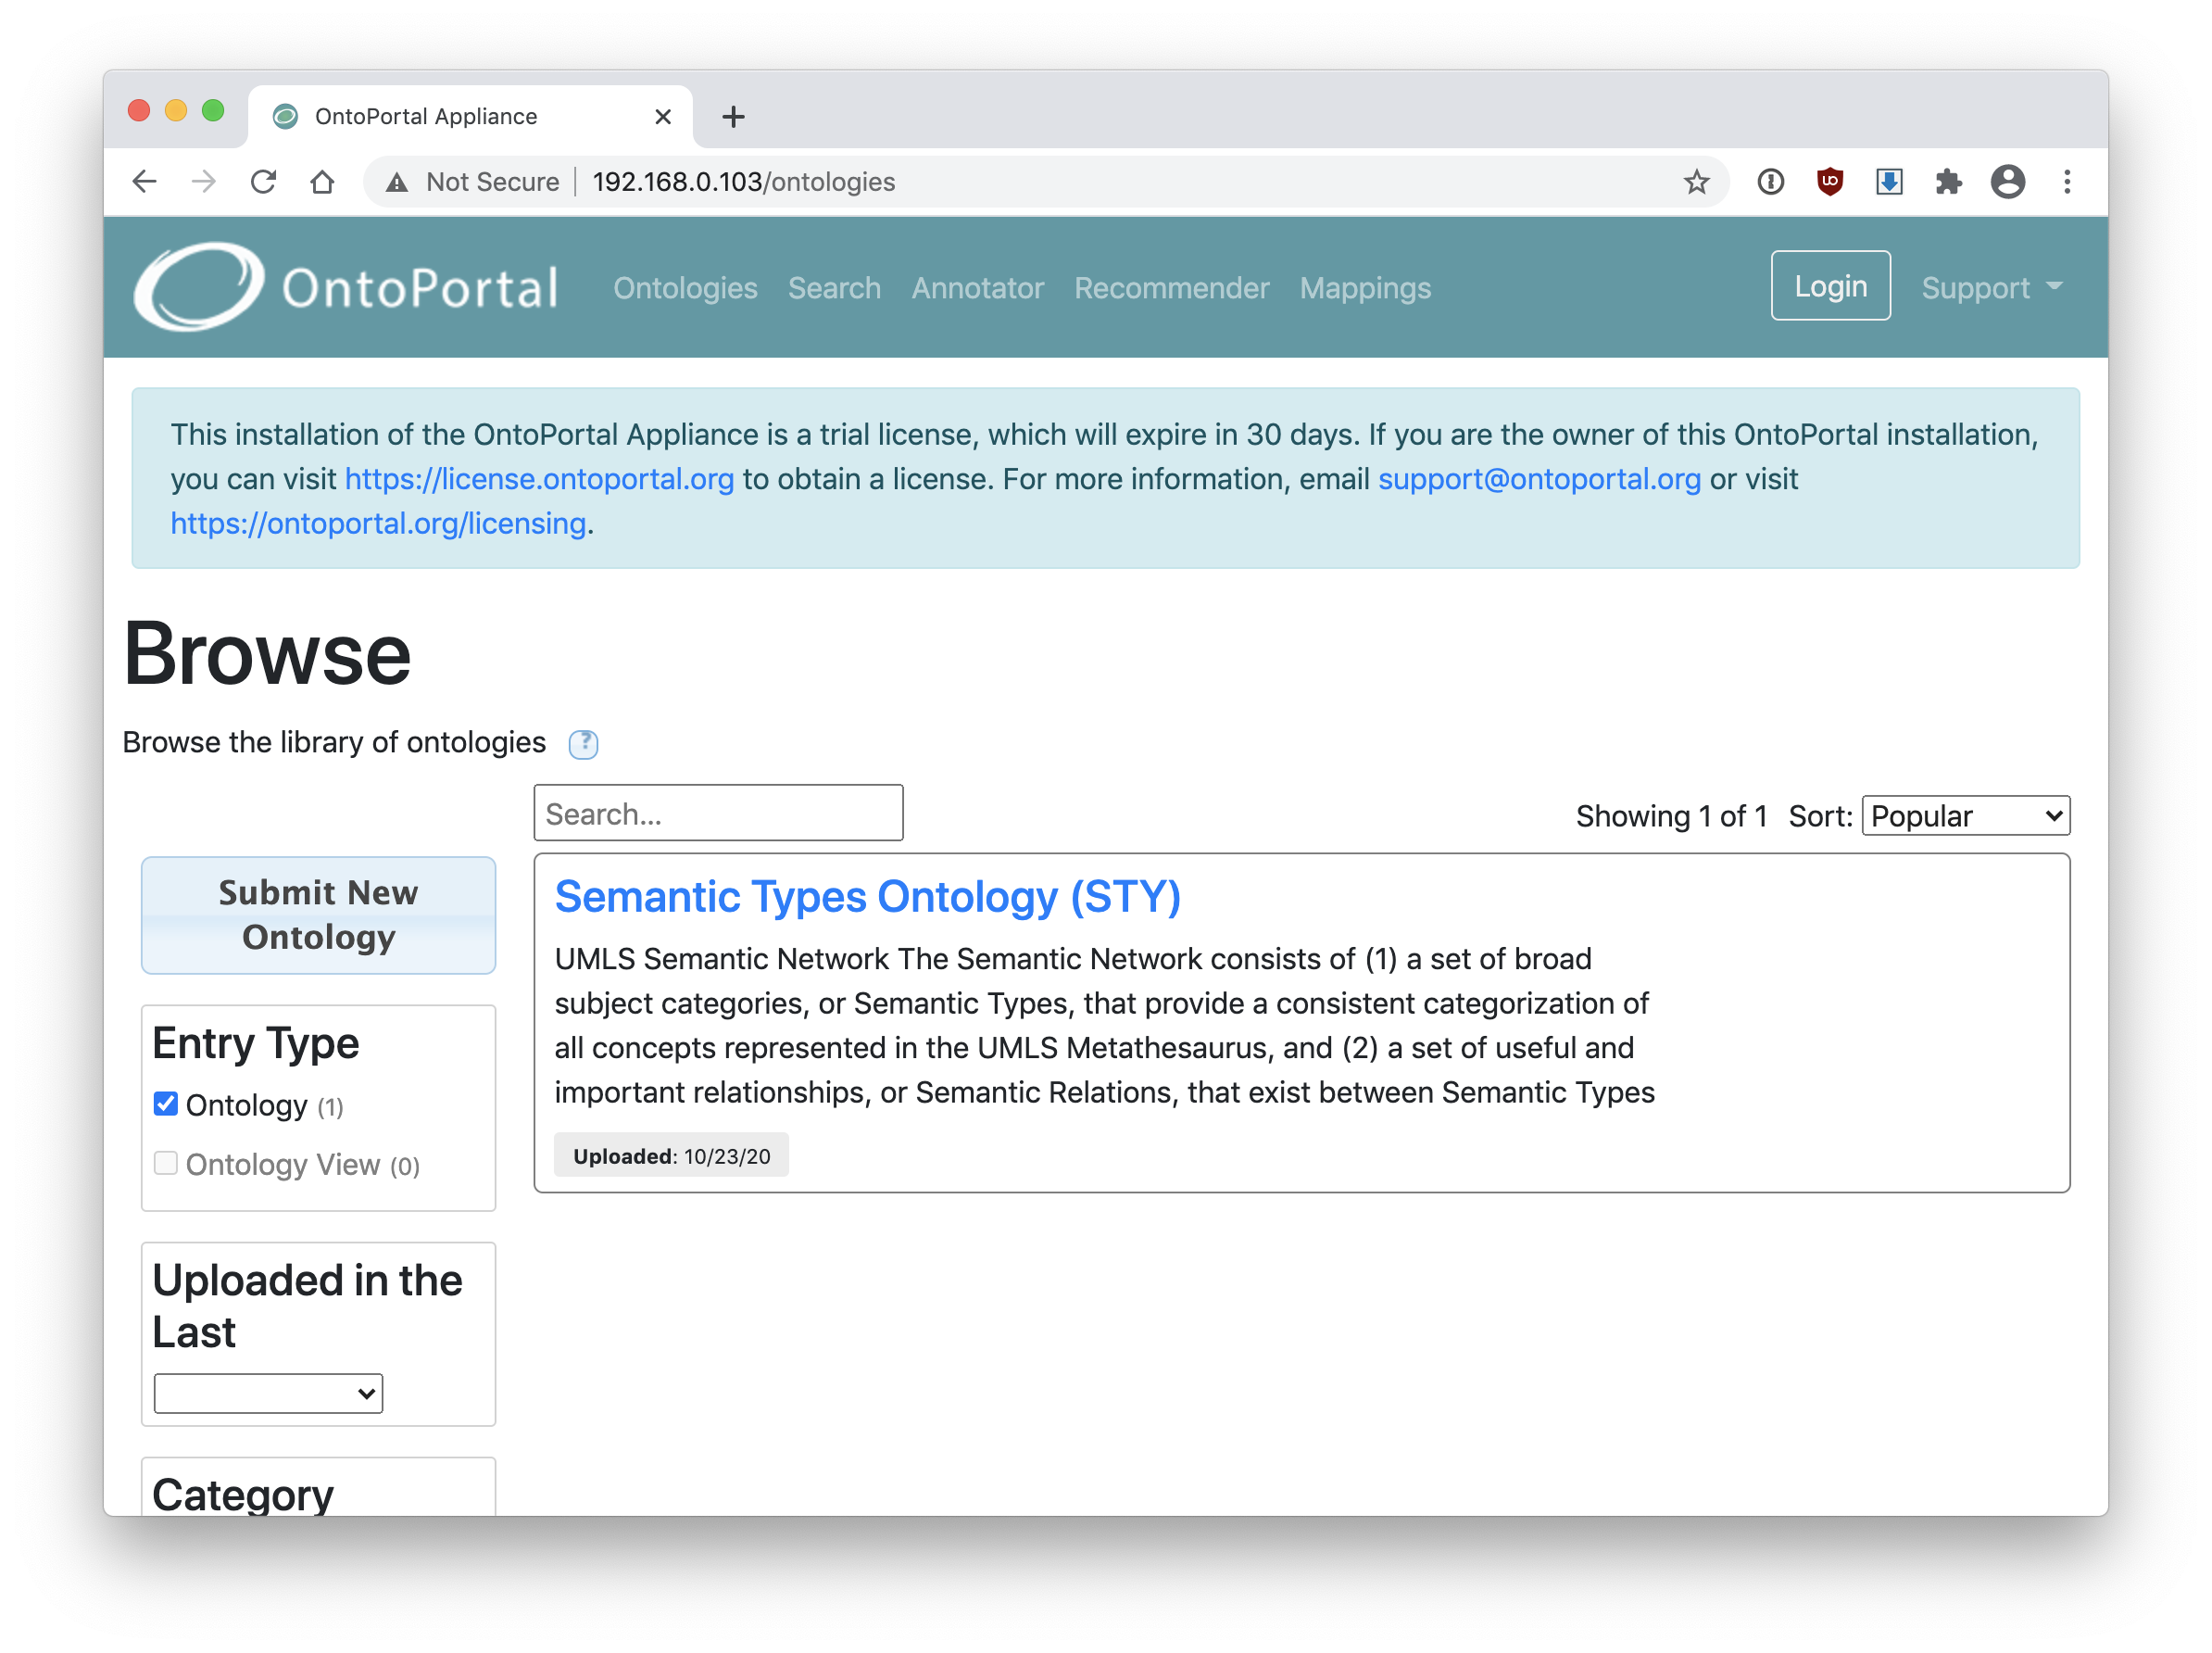Open the Annotator nav item
The width and height of the screenshot is (2212, 1653).
click(x=977, y=288)
